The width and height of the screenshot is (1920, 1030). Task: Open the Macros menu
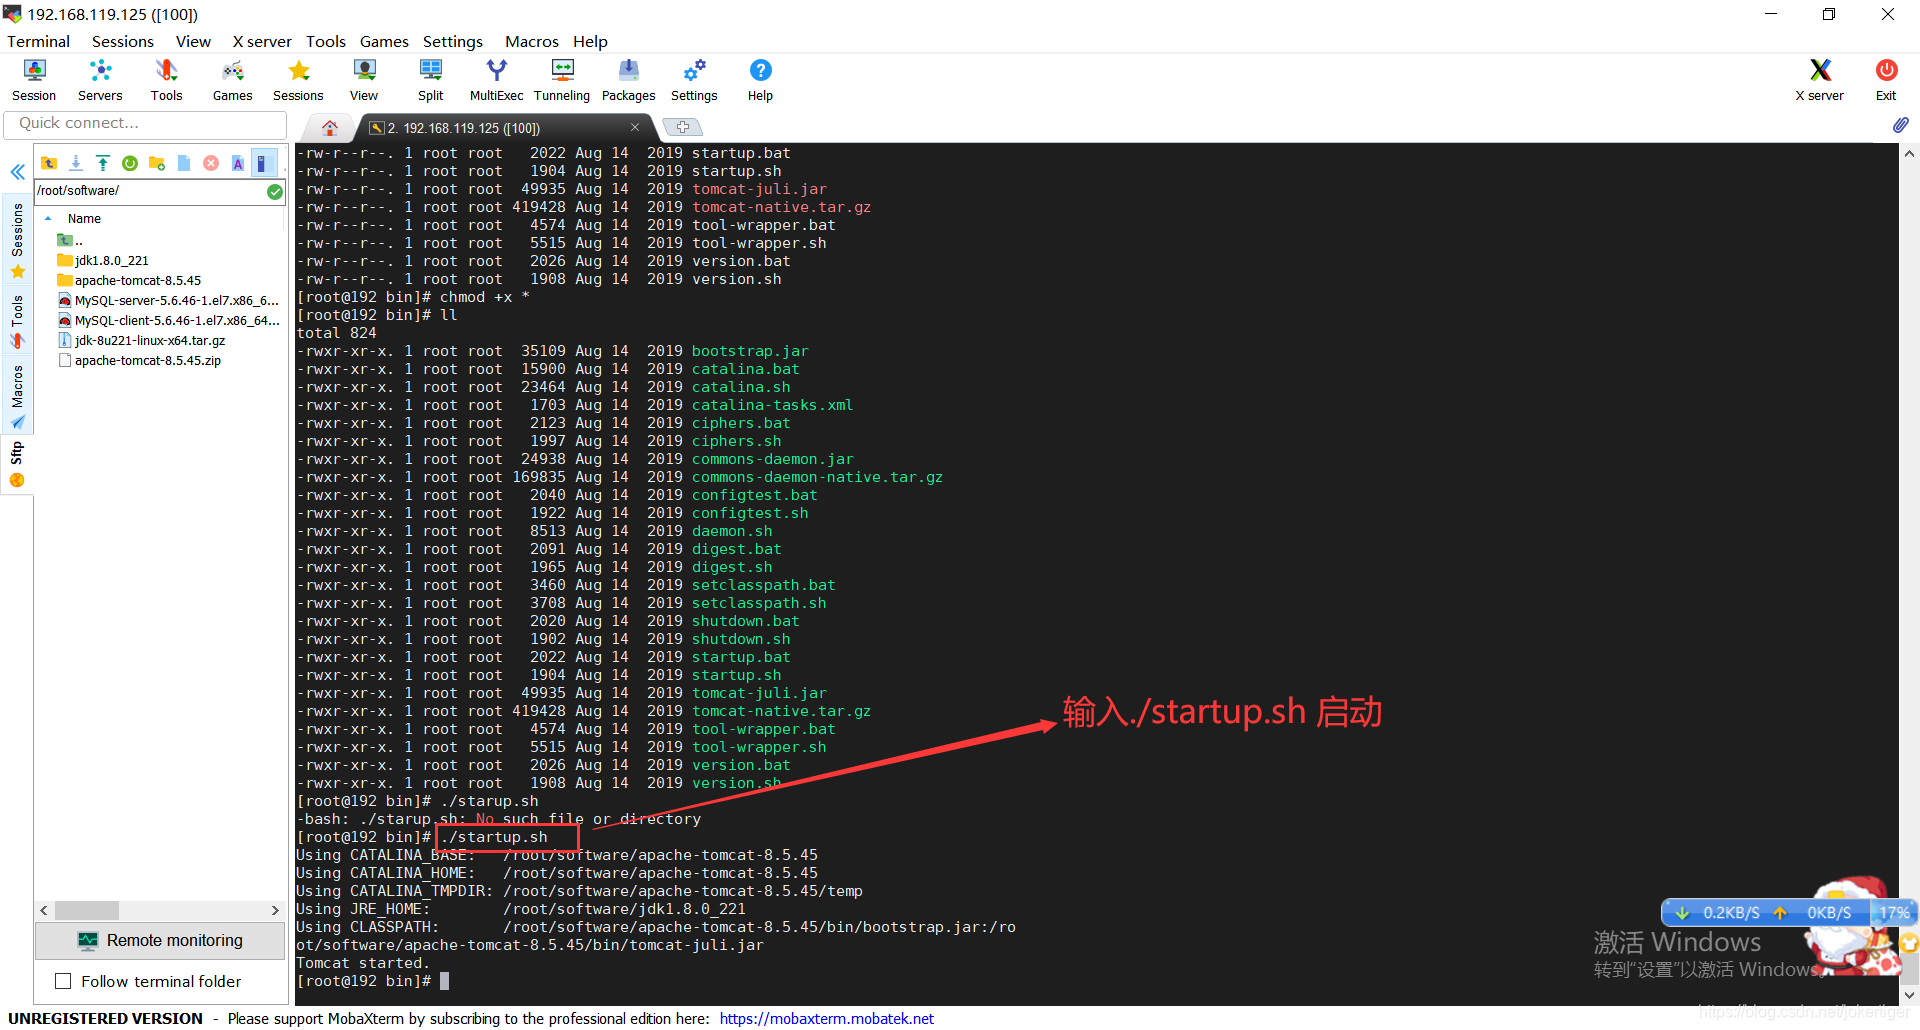[x=532, y=41]
